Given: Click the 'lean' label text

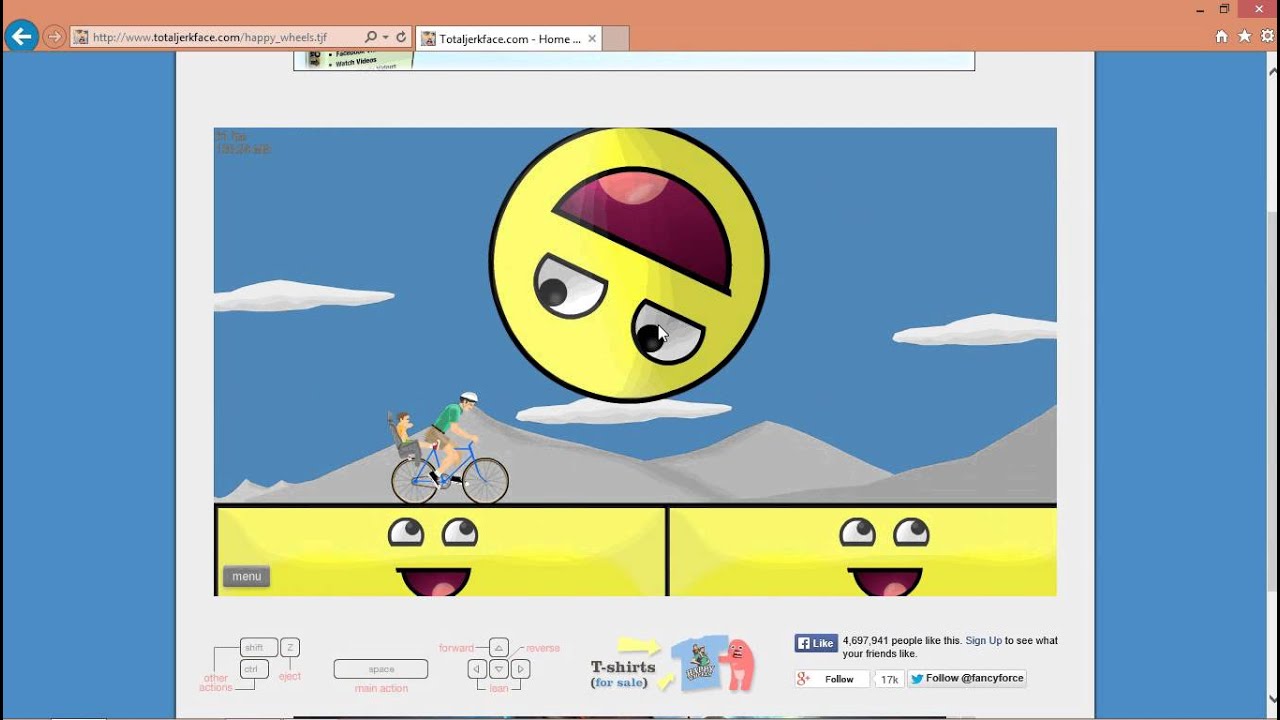Looking at the screenshot, I should coord(499,689).
